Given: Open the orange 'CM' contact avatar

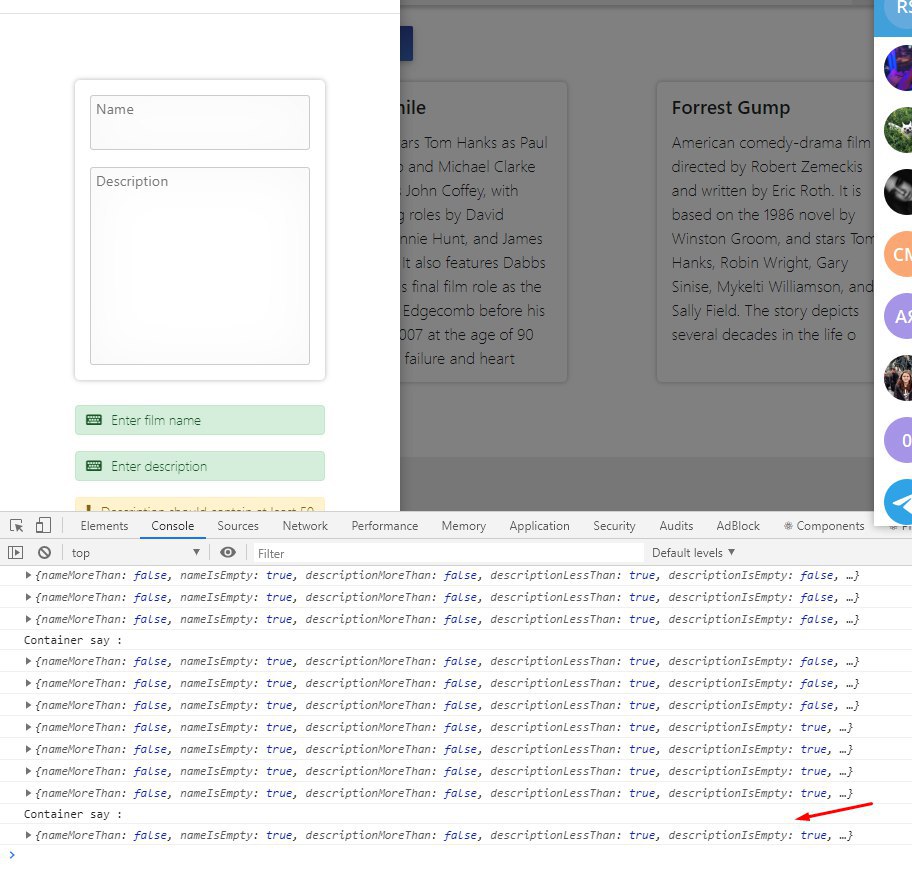Looking at the screenshot, I should coord(898,254).
